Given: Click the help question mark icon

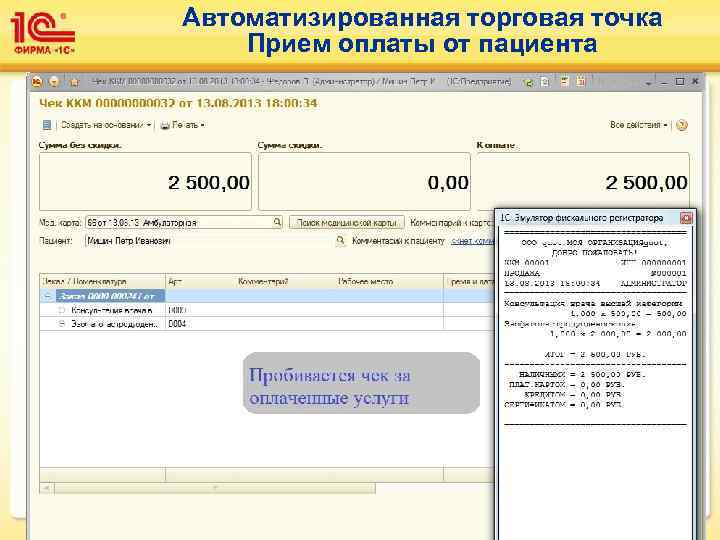Looking at the screenshot, I should pyautogui.click(x=682, y=125).
